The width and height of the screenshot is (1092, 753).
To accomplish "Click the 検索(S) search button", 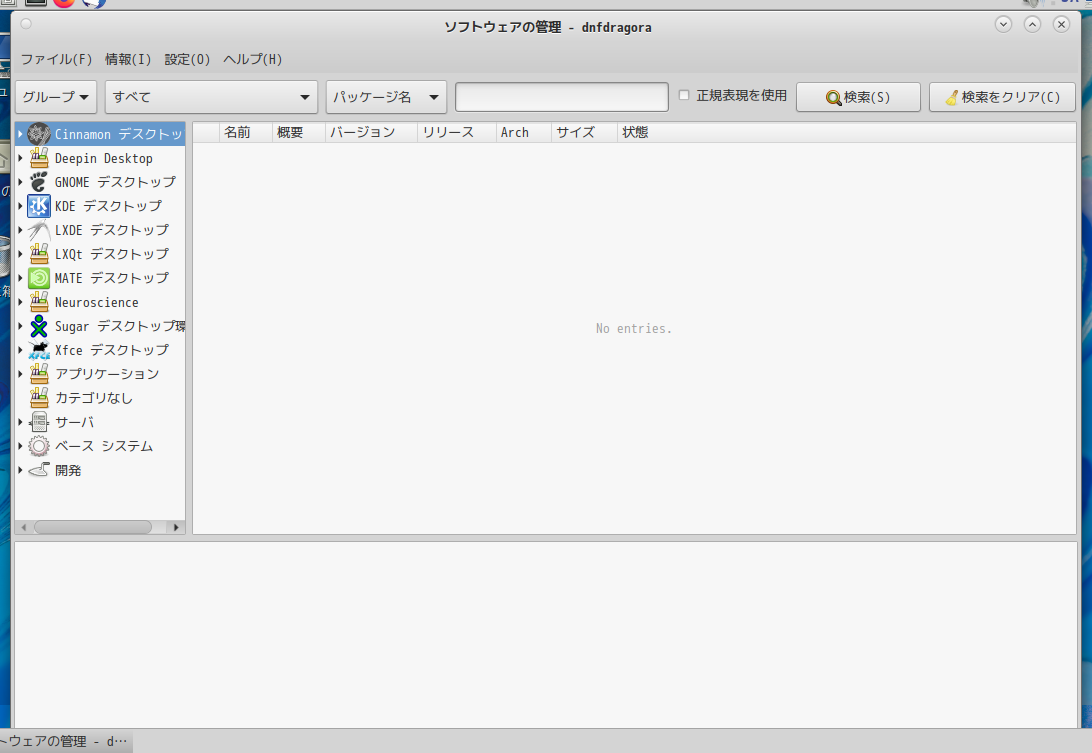I will 858,97.
